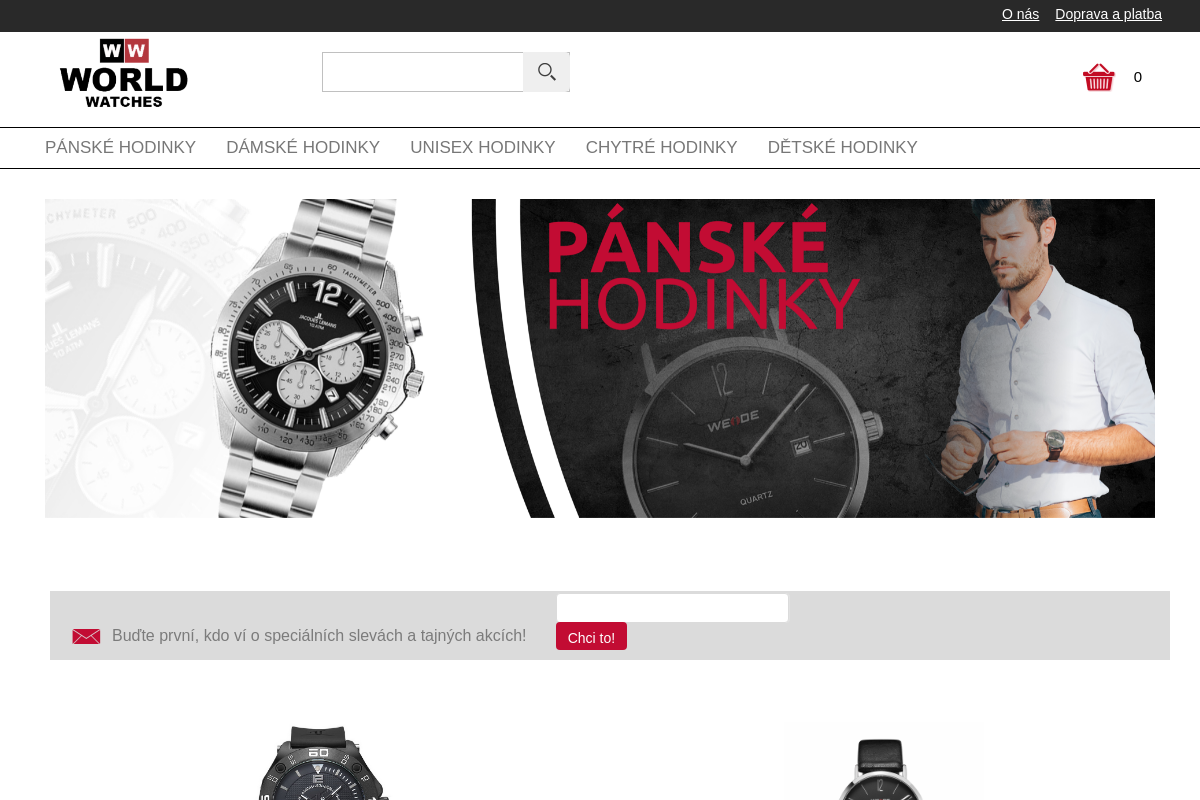
Task: Click the search magnifier icon
Action: coord(546,72)
